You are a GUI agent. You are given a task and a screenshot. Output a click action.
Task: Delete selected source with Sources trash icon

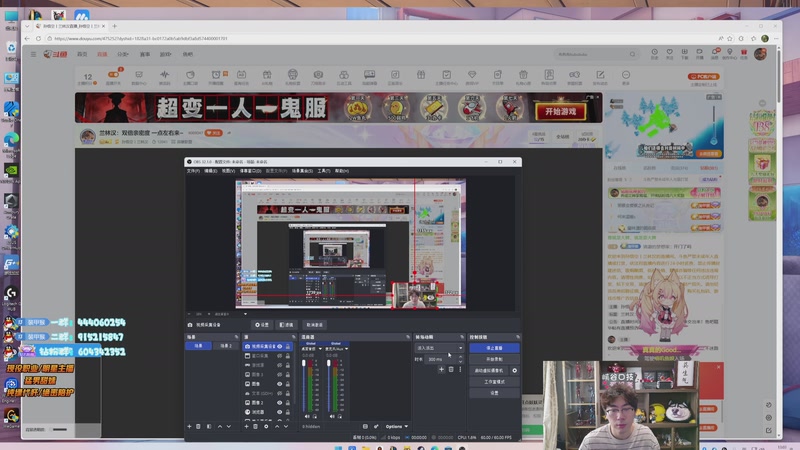[256, 427]
